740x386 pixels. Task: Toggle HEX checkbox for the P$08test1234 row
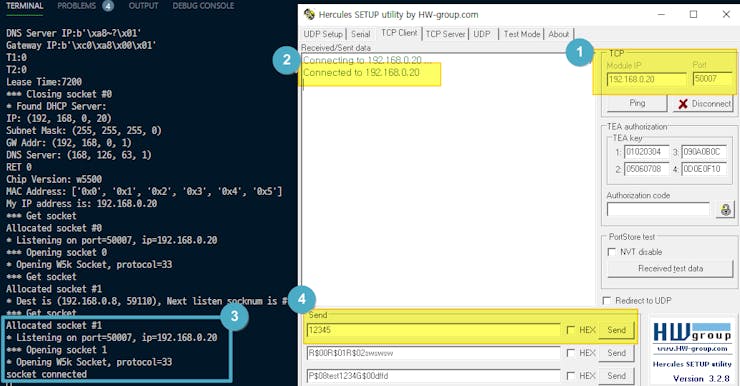[x=571, y=376]
